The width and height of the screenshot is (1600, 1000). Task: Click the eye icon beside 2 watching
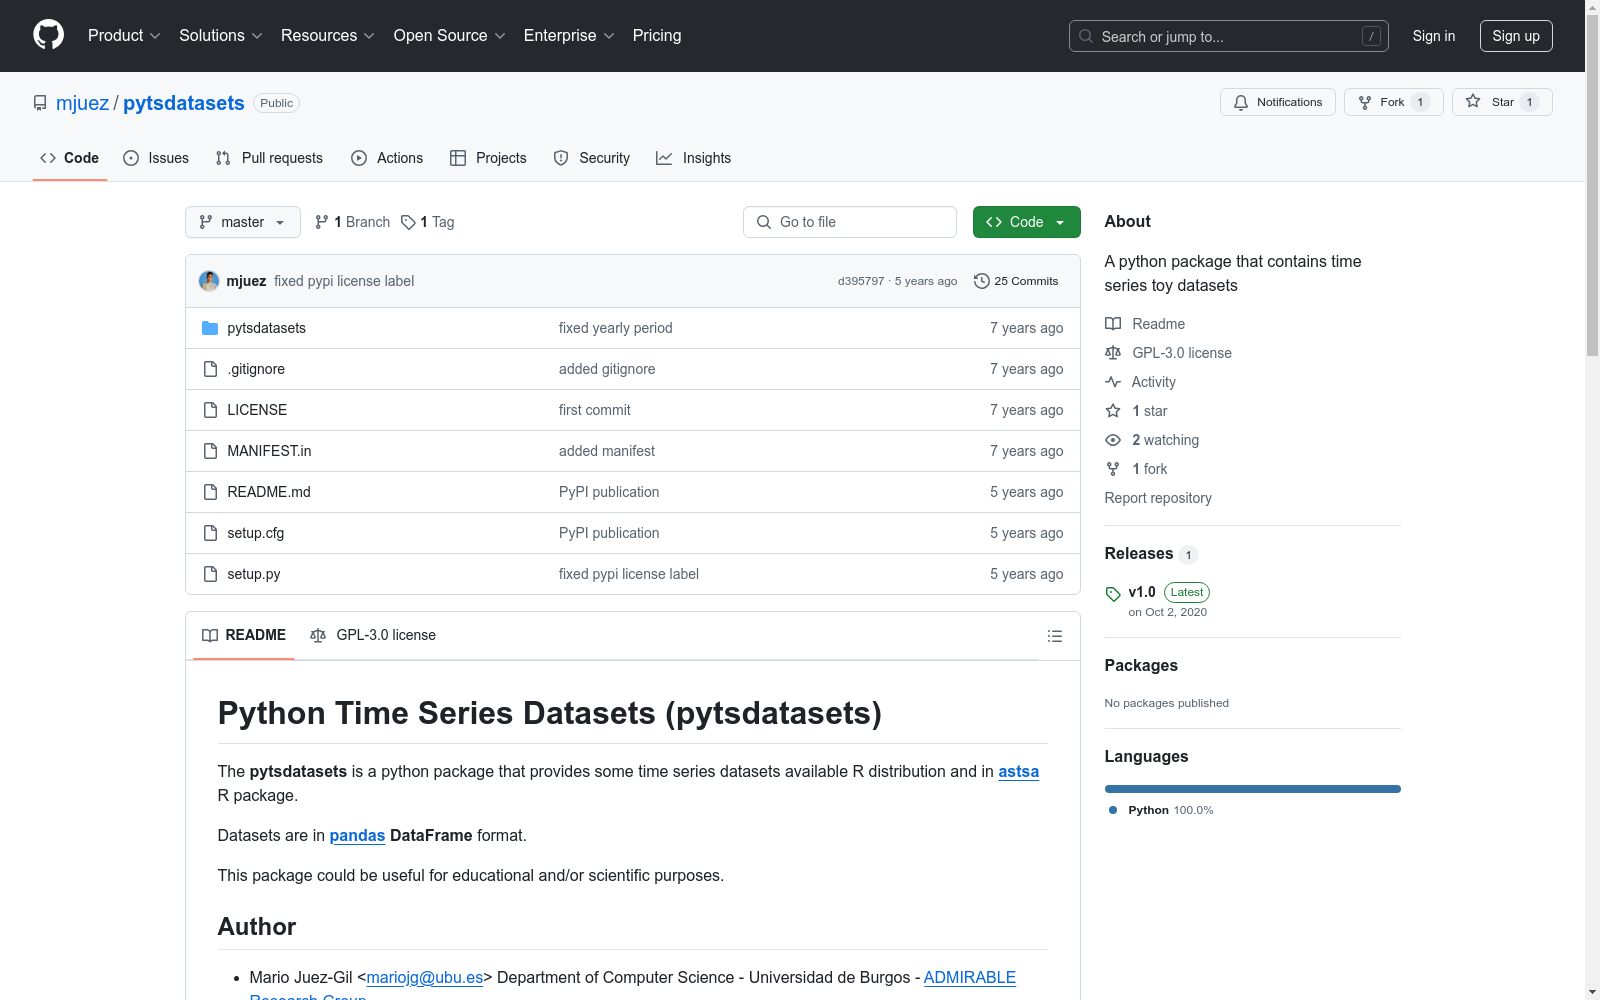point(1113,440)
